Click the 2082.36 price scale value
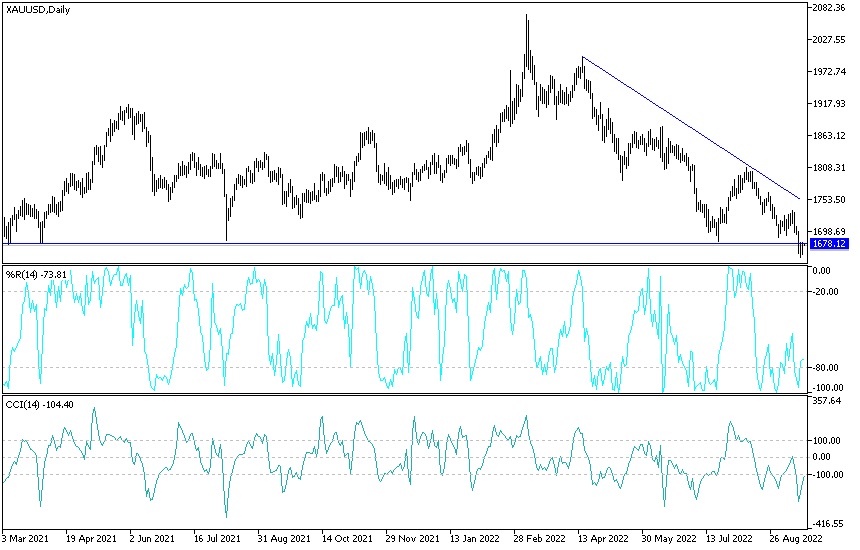Image resolution: width=860 pixels, height=550 pixels. [x=829, y=8]
